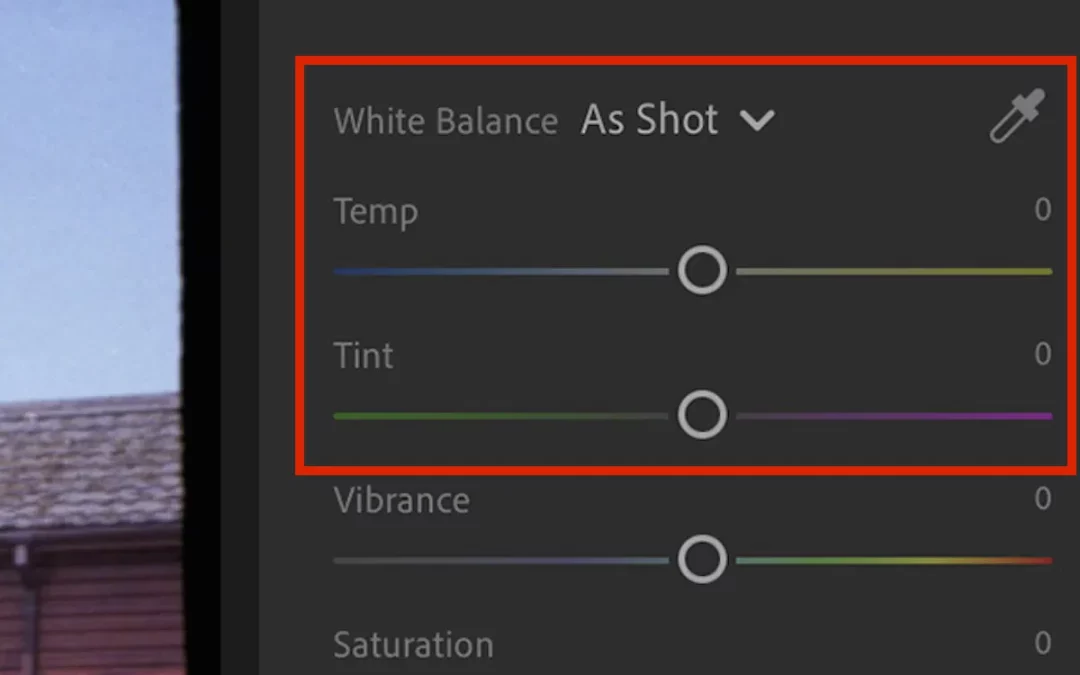Click the Saturation value field showing 0
This screenshot has height=675, width=1080.
(x=1042, y=642)
